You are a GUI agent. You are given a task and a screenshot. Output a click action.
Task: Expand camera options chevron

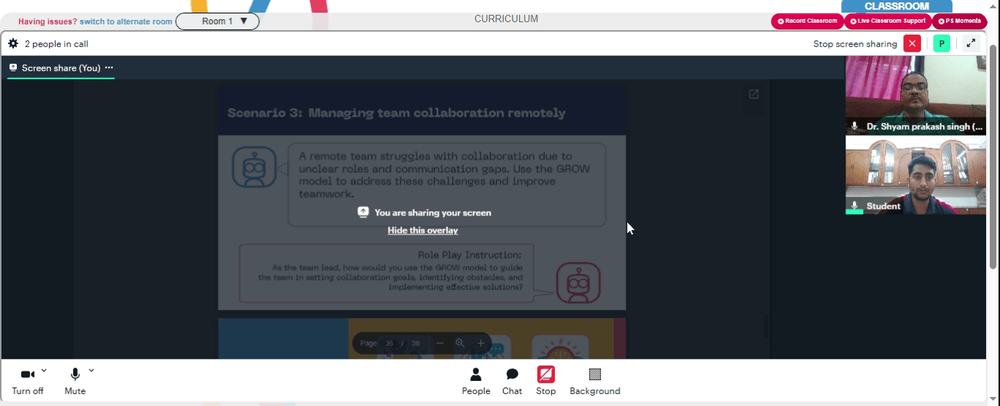click(x=44, y=370)
